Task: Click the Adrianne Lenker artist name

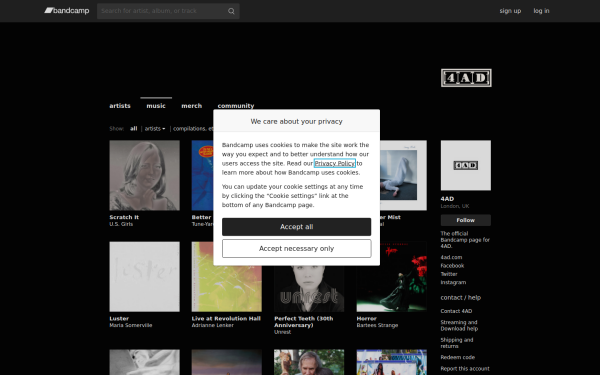Action: [212, 325]
